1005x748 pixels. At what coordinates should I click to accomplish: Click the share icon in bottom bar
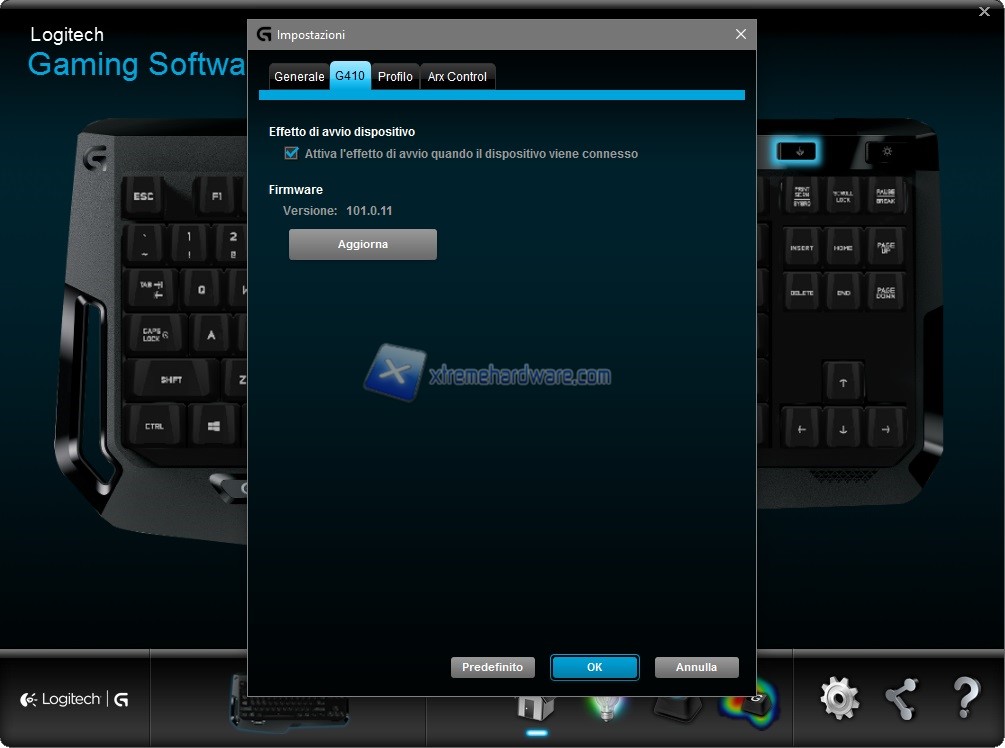point(902,698)
